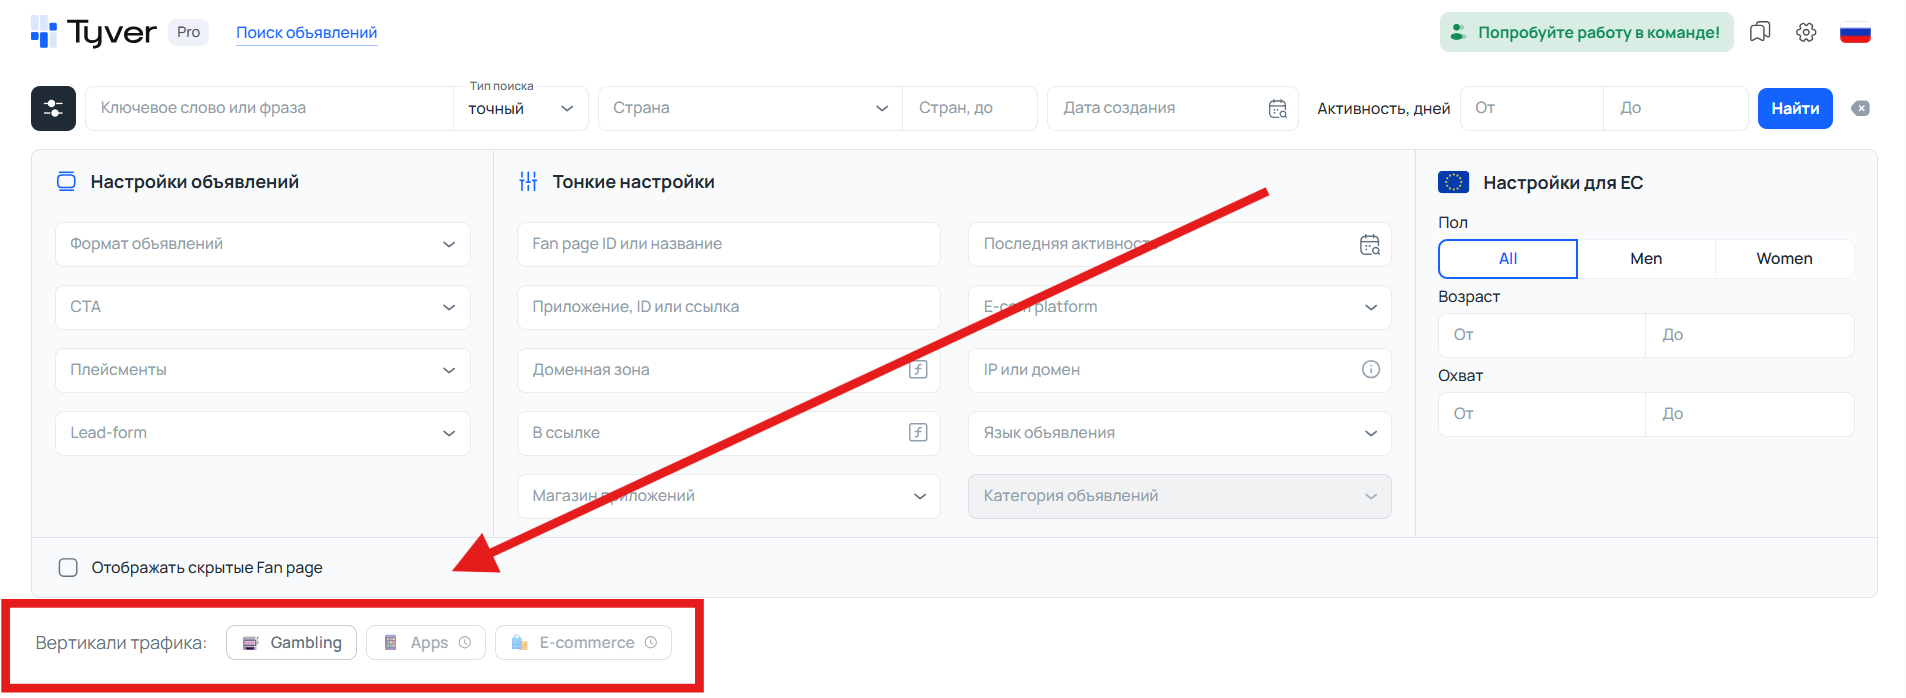Viewport: 1906px width, 698px height.
Task: Focus the В ссылке field
Action: pos(729,433)
